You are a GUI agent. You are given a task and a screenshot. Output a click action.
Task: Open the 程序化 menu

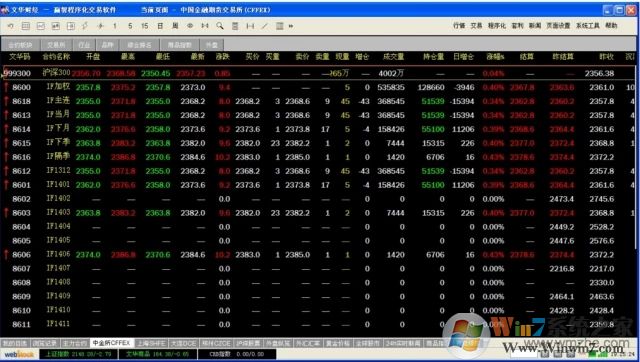(497, 26)
